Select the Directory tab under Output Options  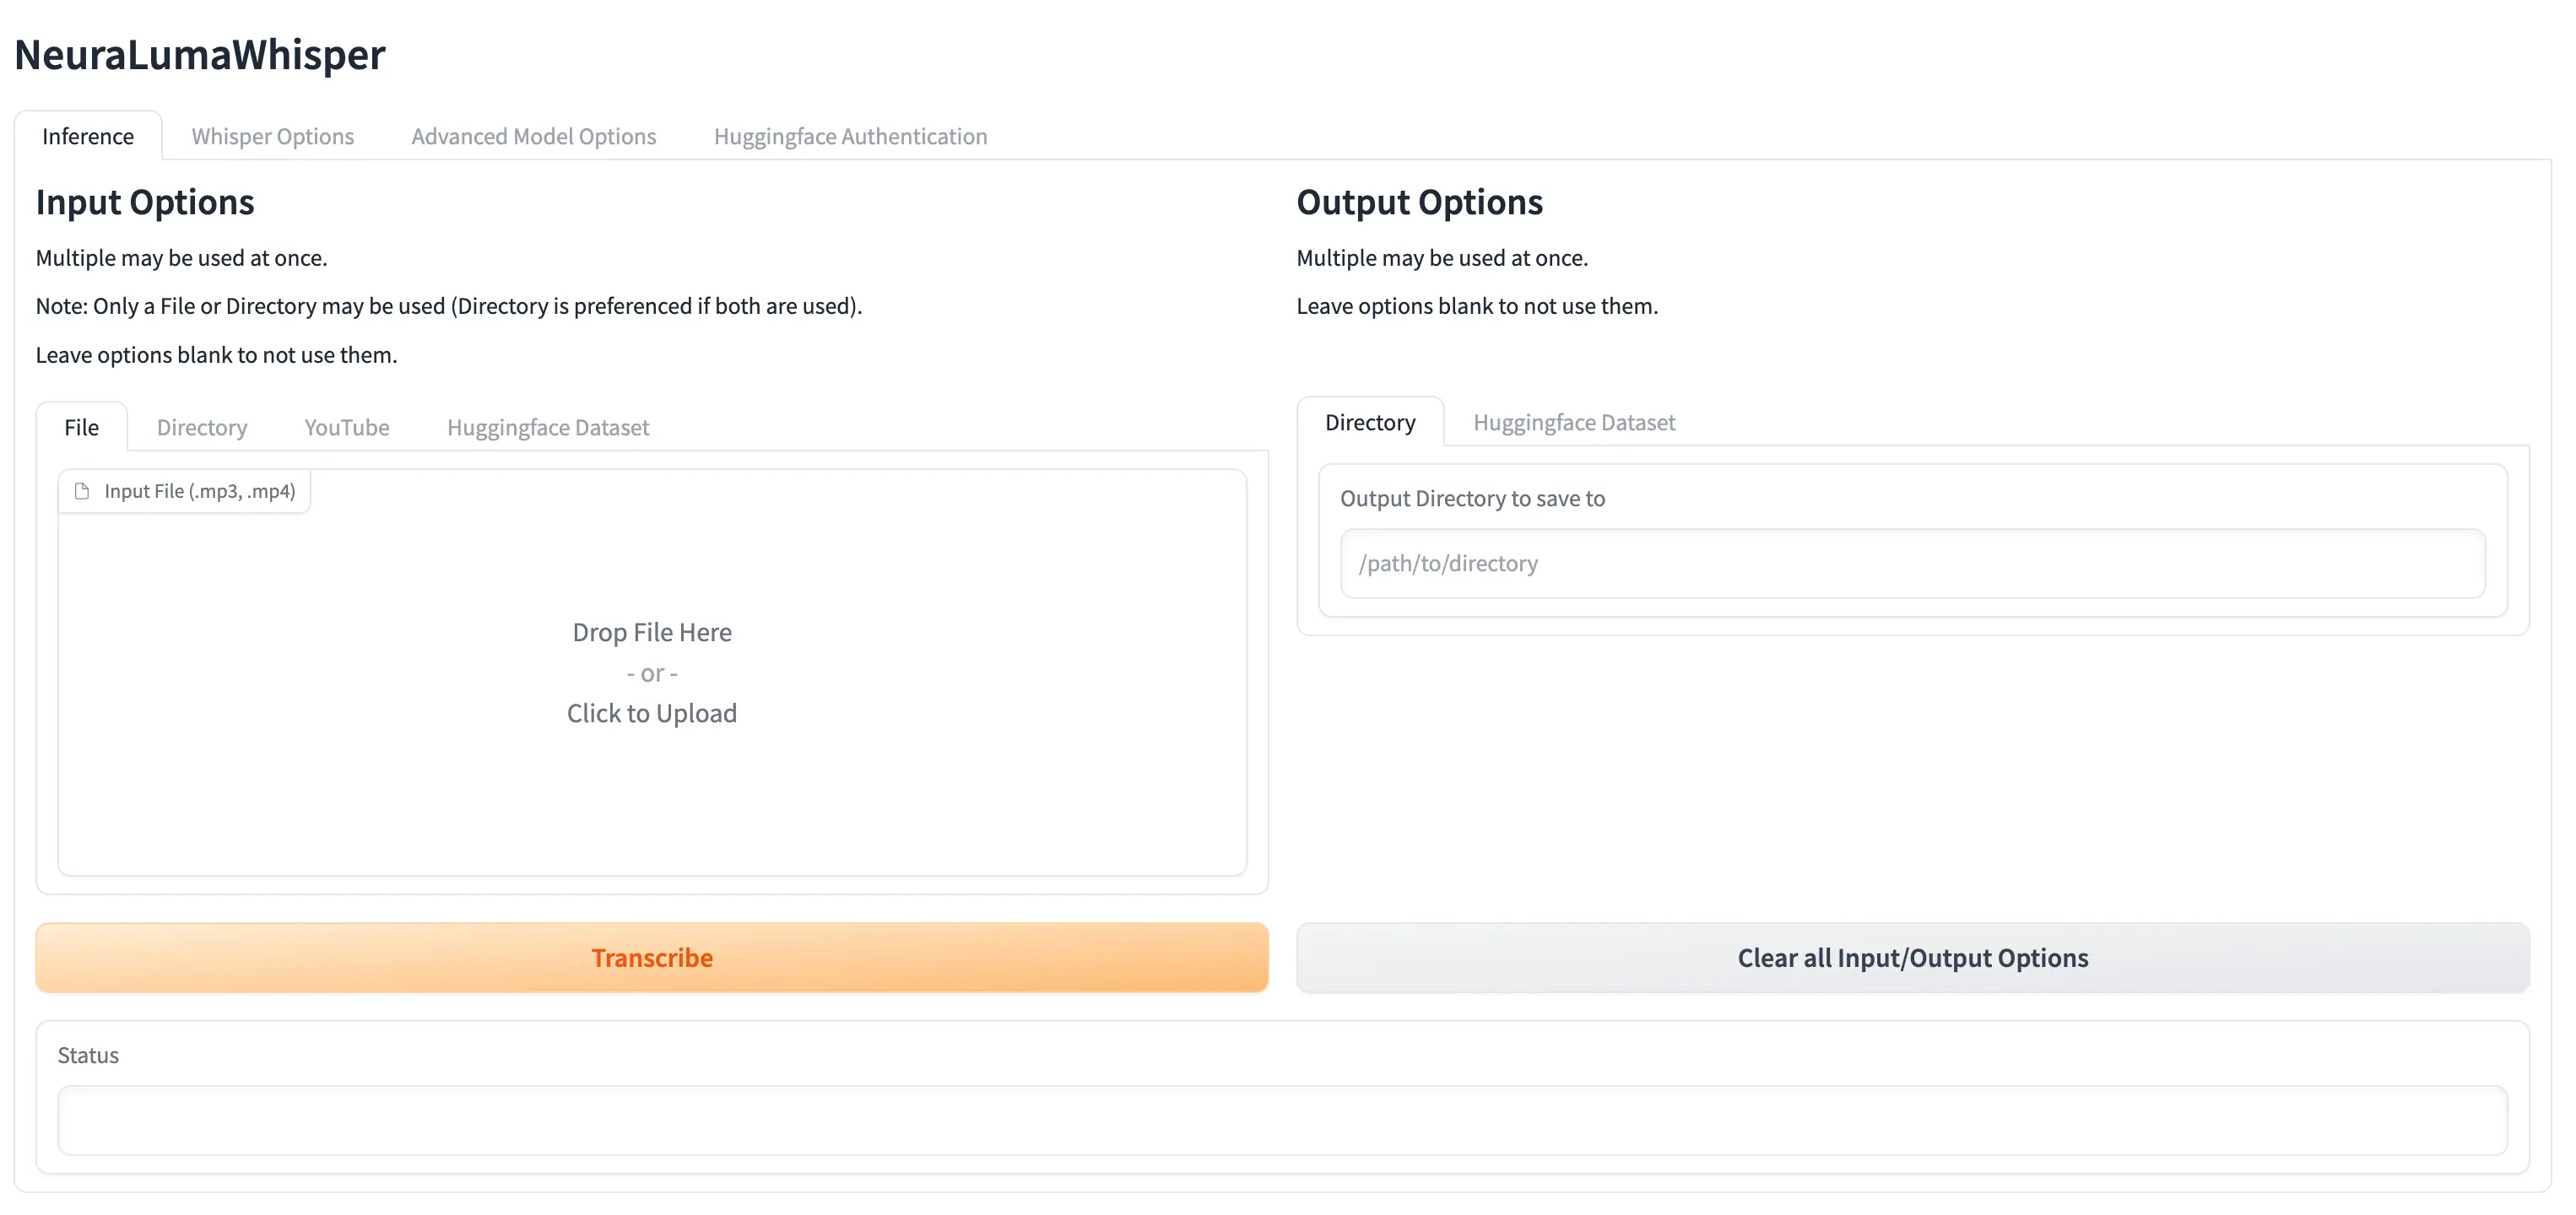1369,422
